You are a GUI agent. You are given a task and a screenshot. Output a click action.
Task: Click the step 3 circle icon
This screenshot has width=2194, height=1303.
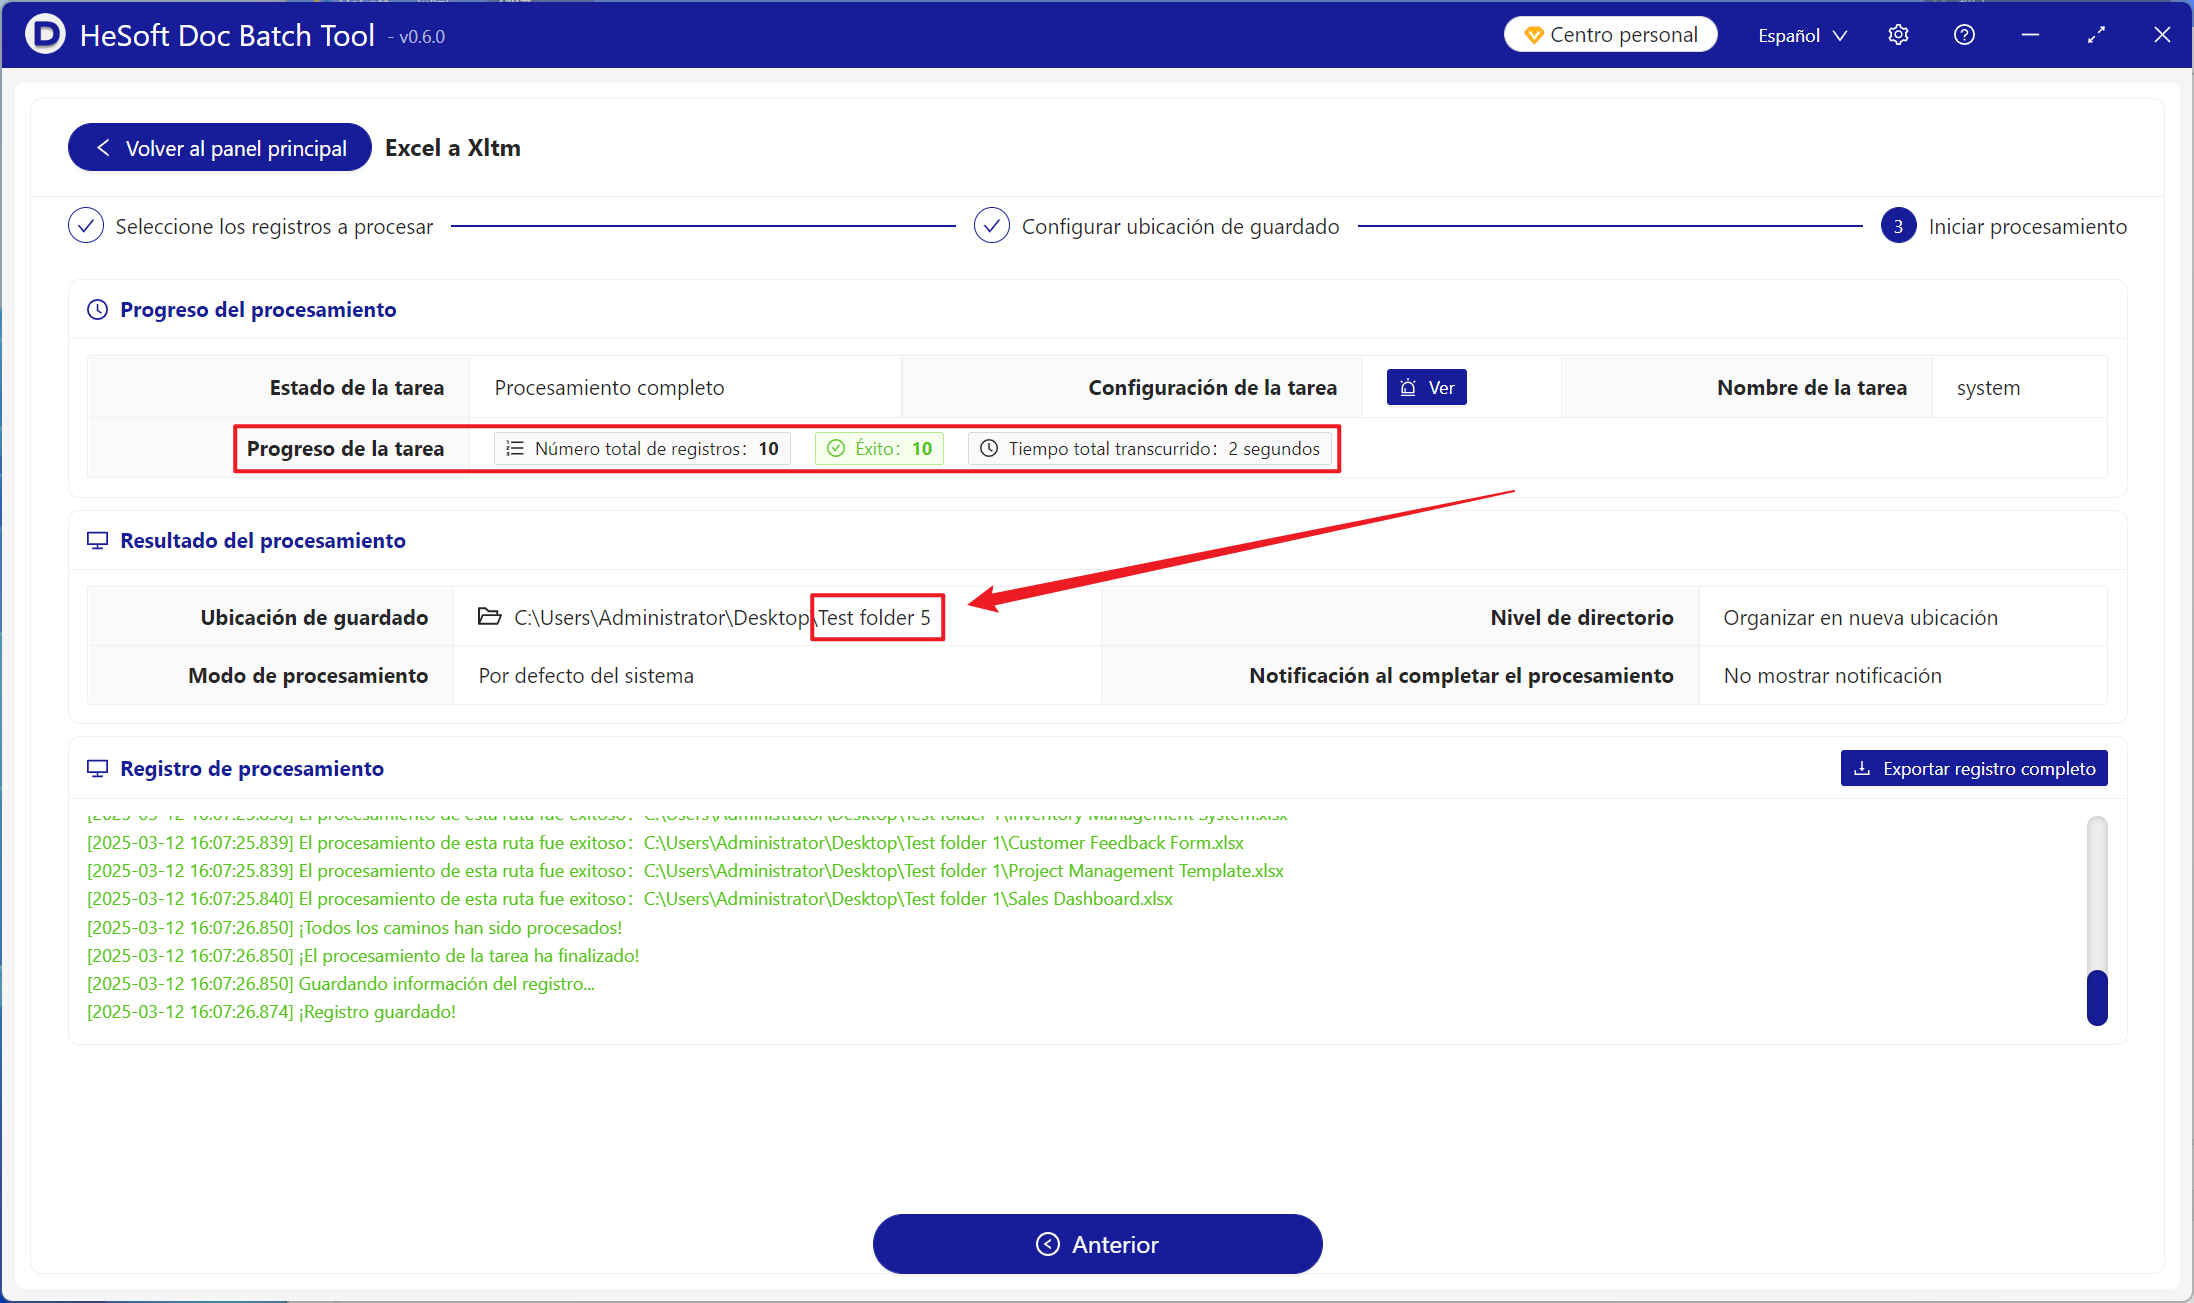[x=1898, y=226]
